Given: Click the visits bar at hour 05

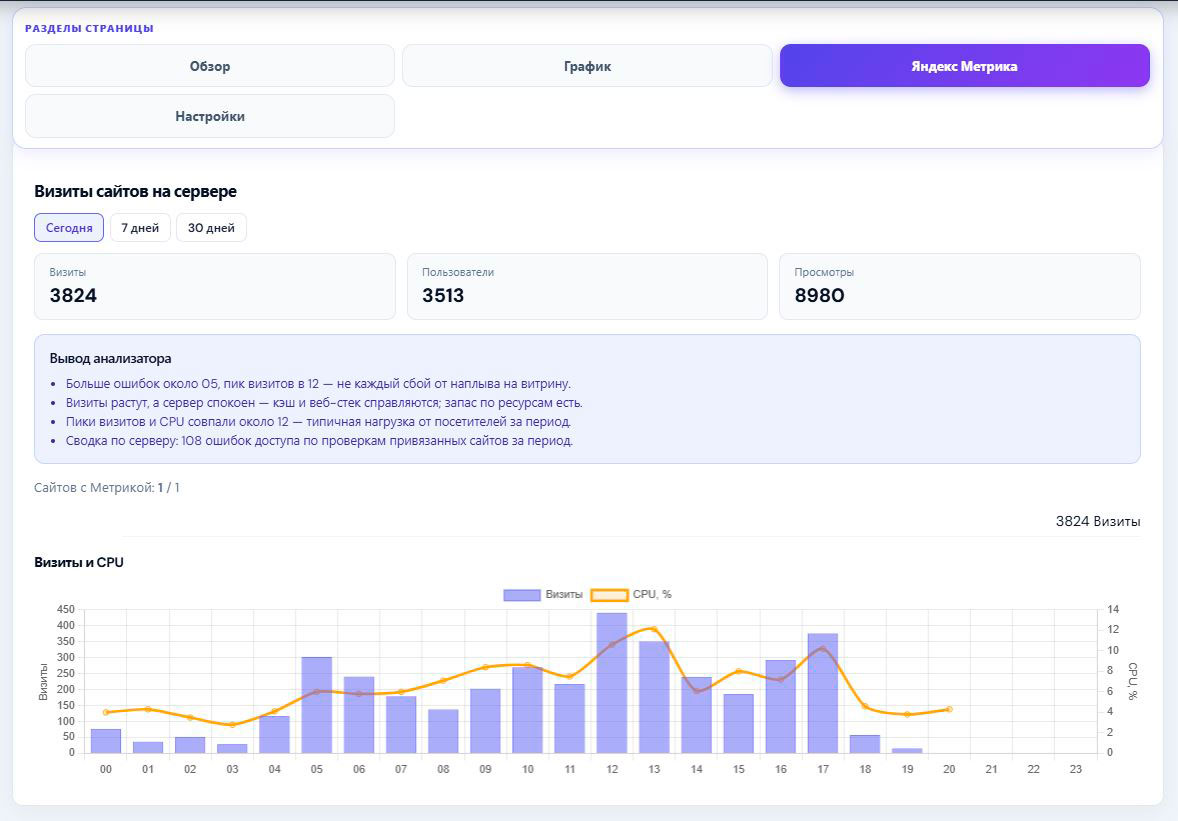Looking at the screenshot, I should 317,705.
